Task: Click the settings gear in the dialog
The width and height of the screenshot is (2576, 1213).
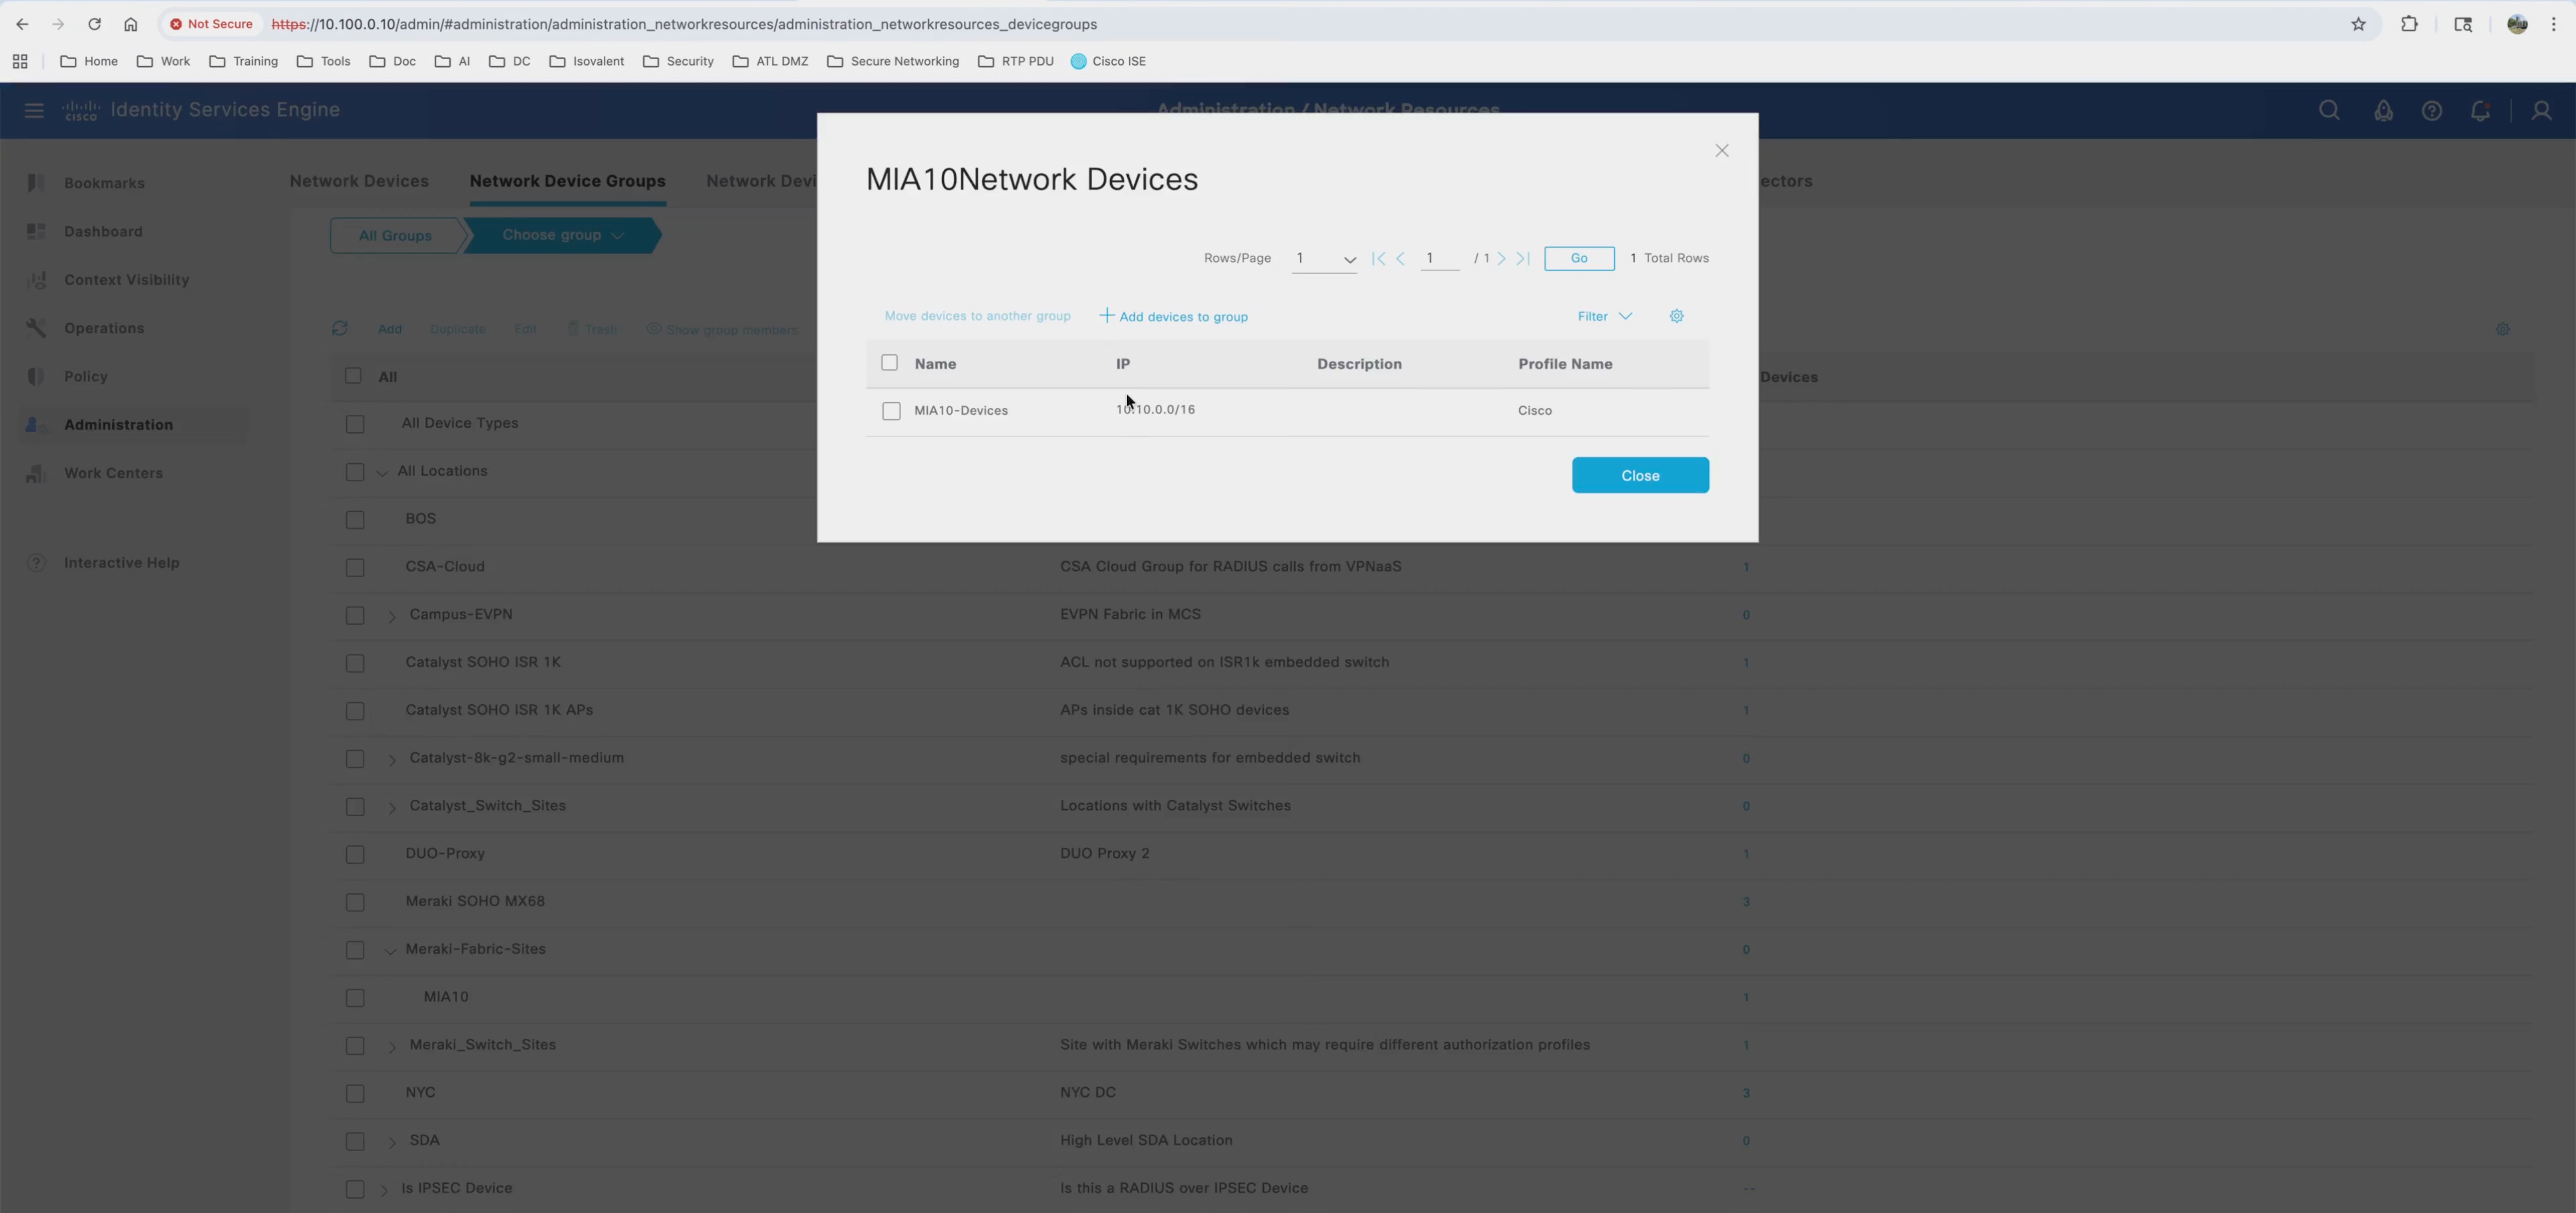Action: tap(1677, 316)
